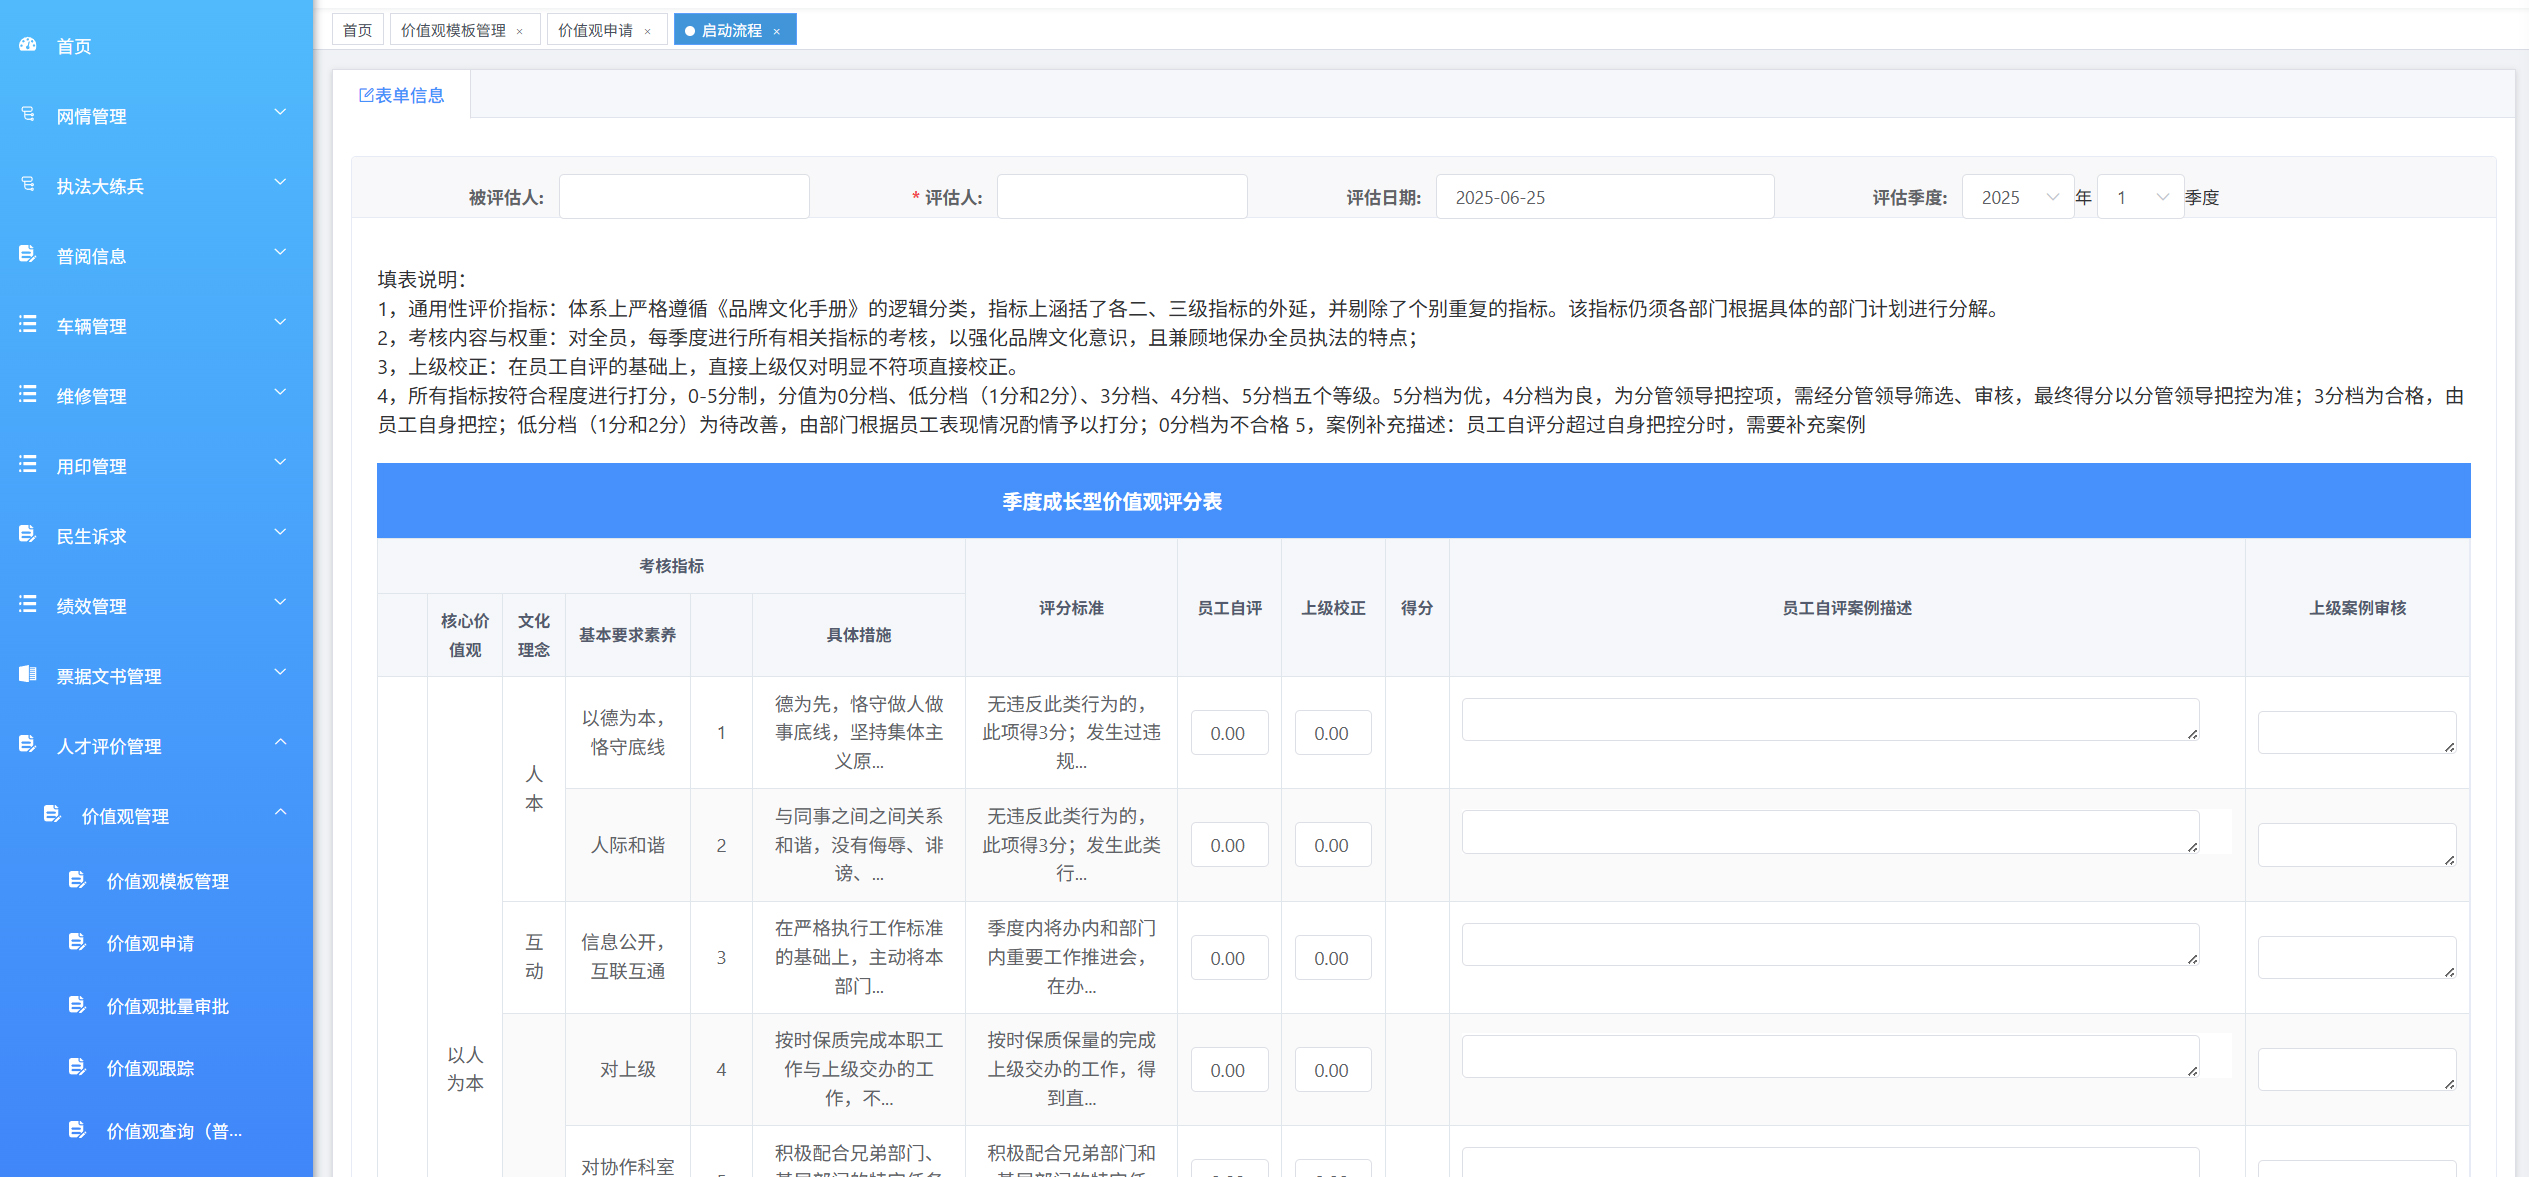
Task: Click case description box for row 1
Action: pyautogui.click(x=1830, y=720)
